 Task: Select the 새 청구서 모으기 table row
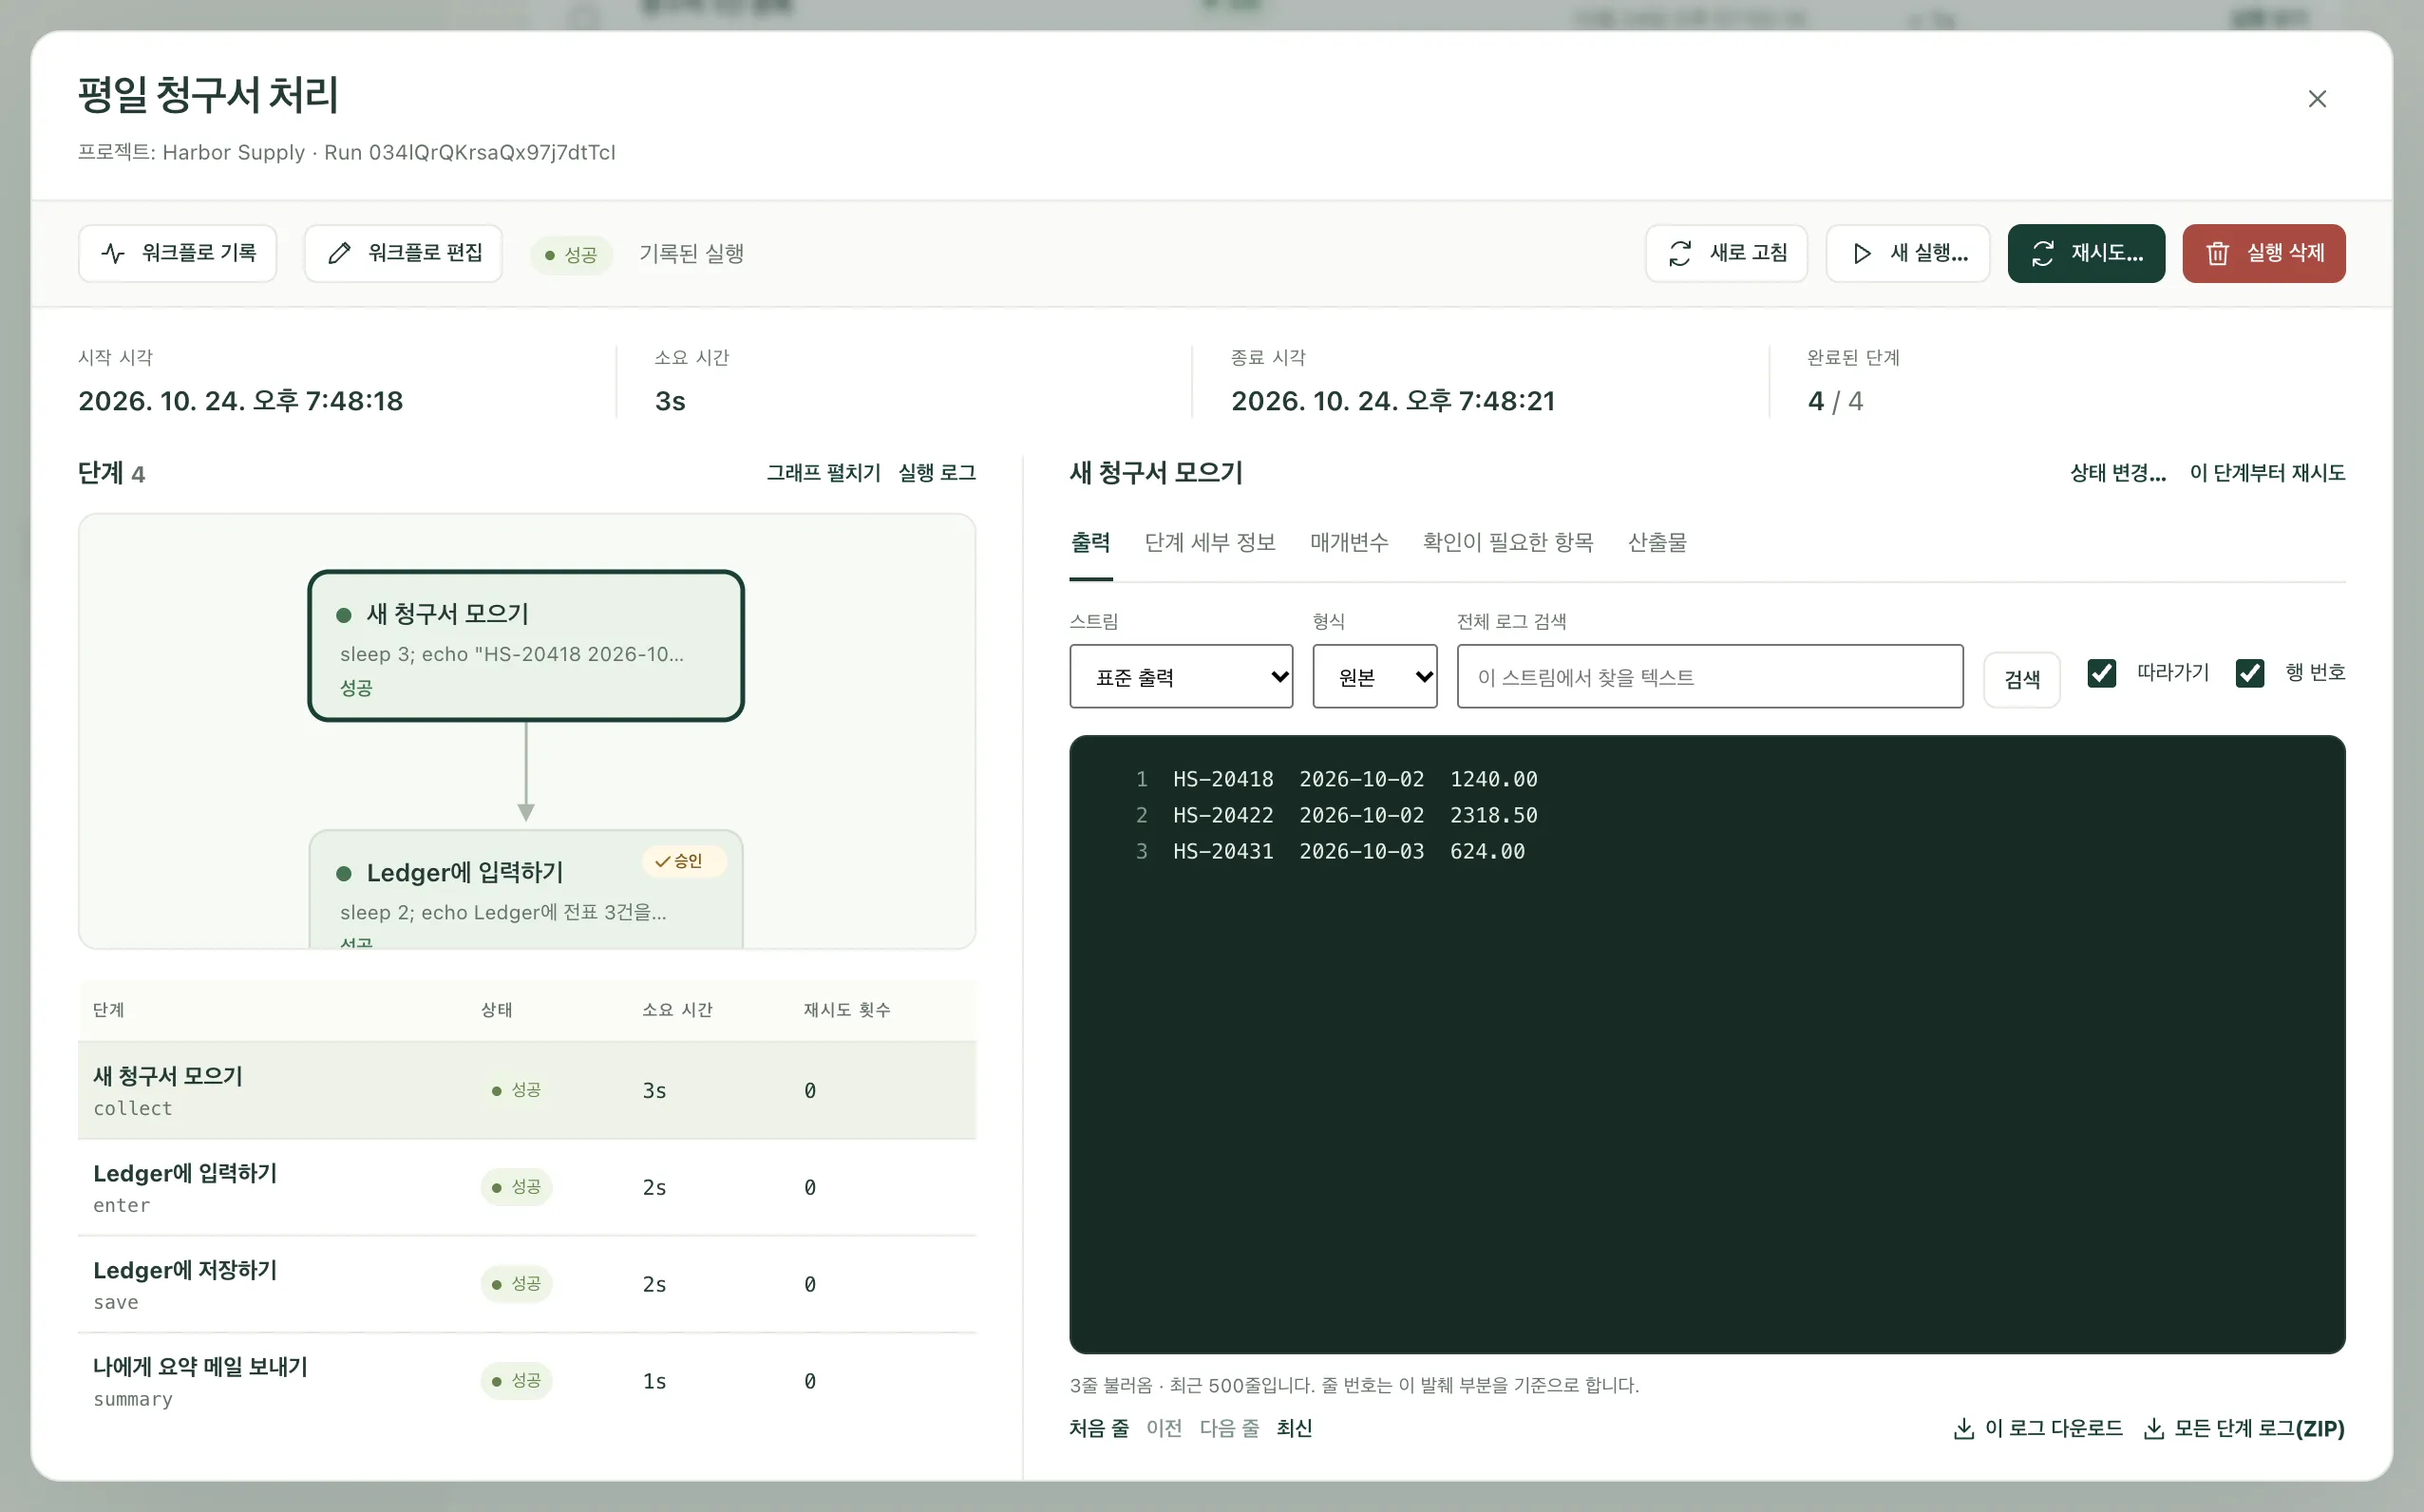527,1090
